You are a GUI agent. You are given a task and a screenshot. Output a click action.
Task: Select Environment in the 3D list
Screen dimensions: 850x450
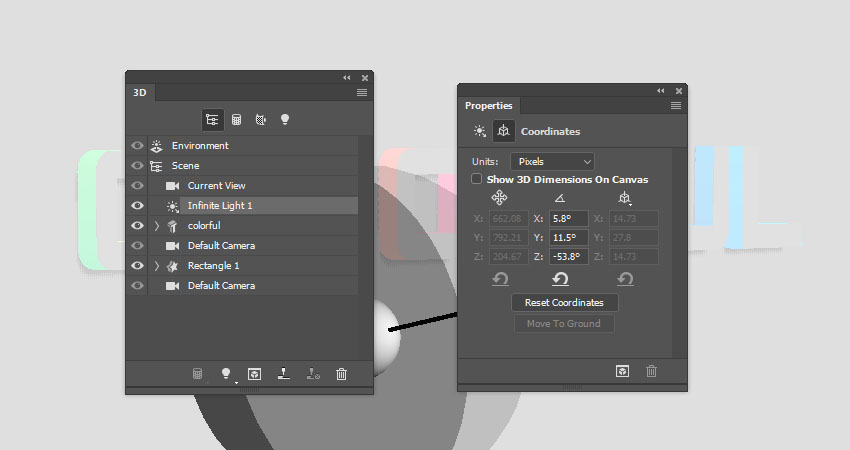pyautogui.click(x=253, y=145)
